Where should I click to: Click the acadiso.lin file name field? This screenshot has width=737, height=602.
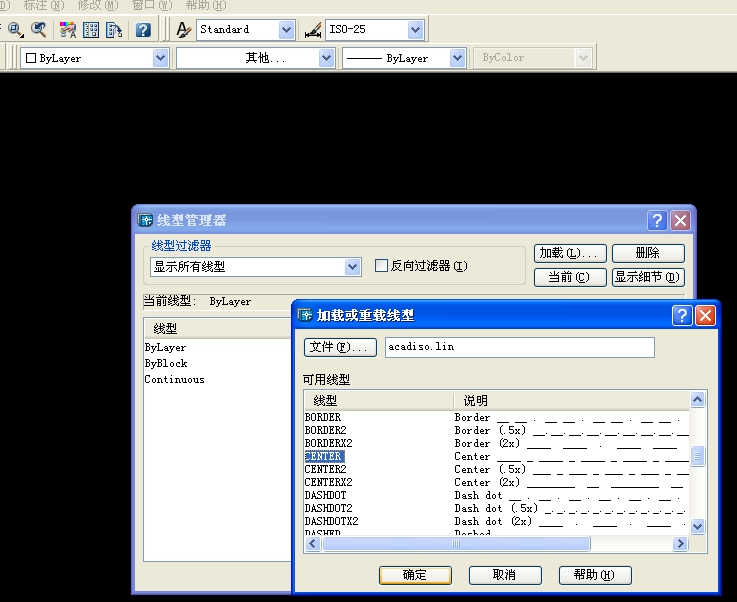click(520, 347)
